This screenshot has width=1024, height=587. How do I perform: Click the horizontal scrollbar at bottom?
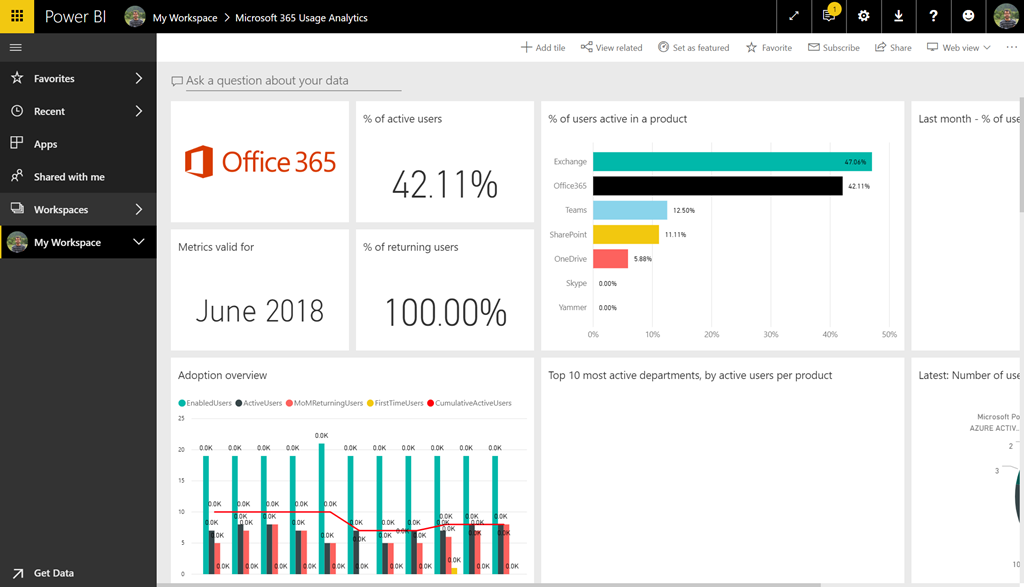coord(488,584)
